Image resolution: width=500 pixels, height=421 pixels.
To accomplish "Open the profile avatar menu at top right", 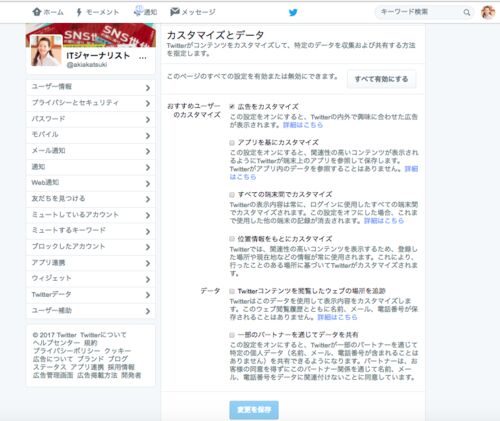I will click(x=488, y=12).
